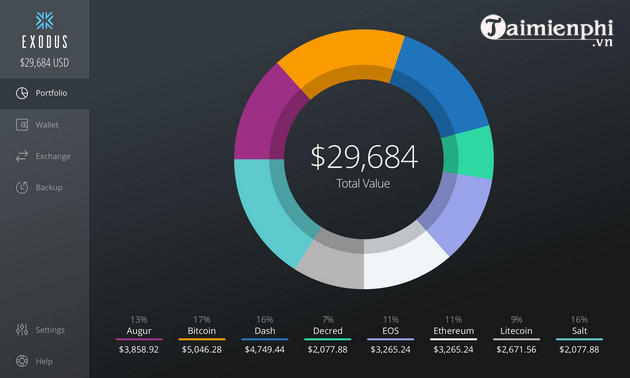The width and height of the screenshot is (630, 378).
Task: Click the $3,858.92 Augur value
Action: pyautogui.click(x=139, y=349)
